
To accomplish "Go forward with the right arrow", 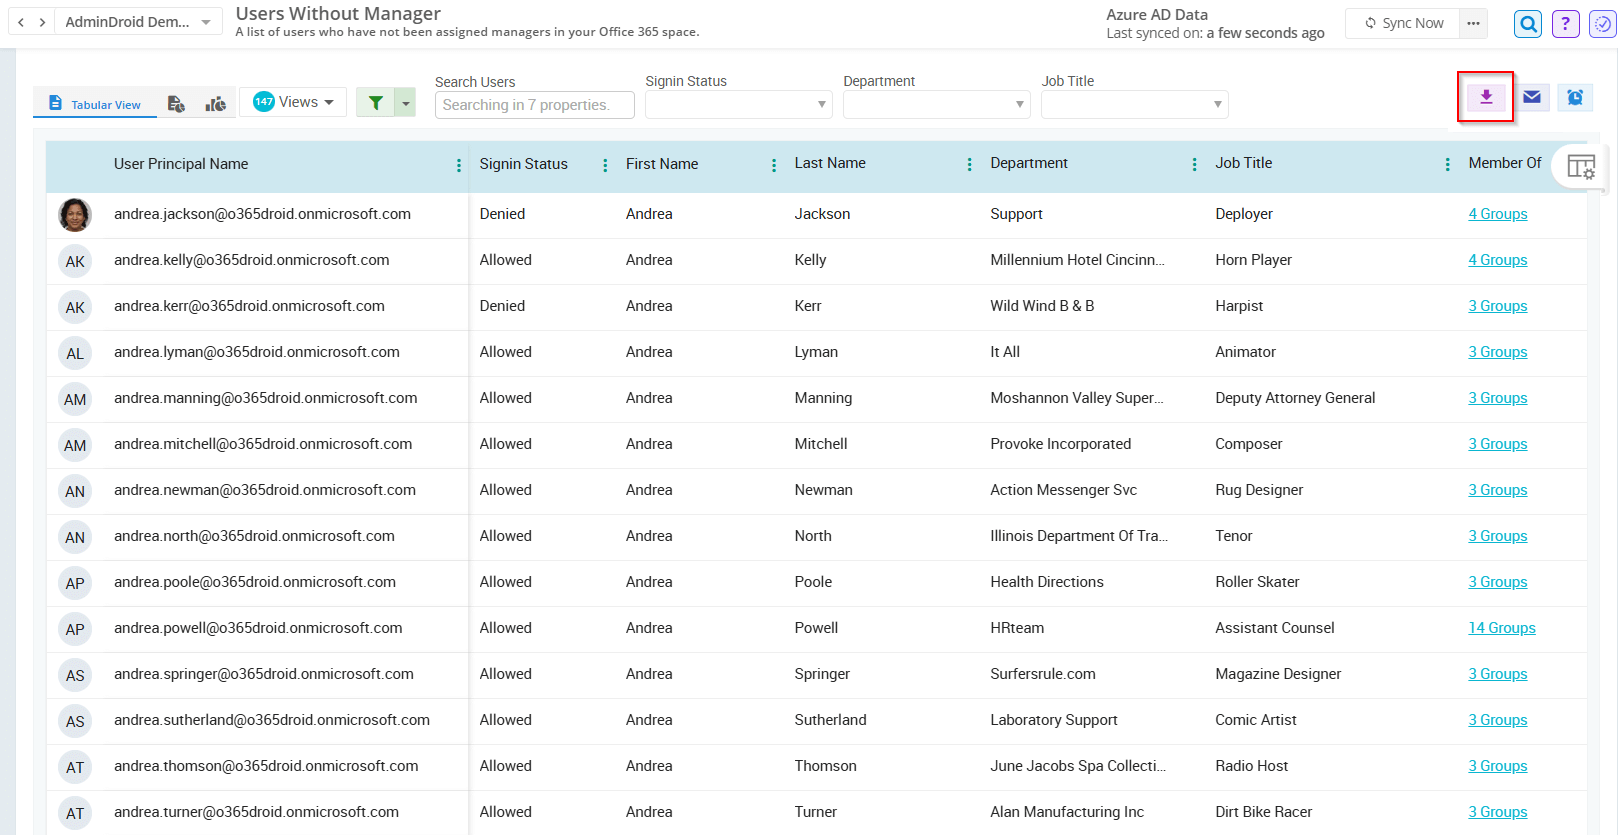I will point(42,22).
